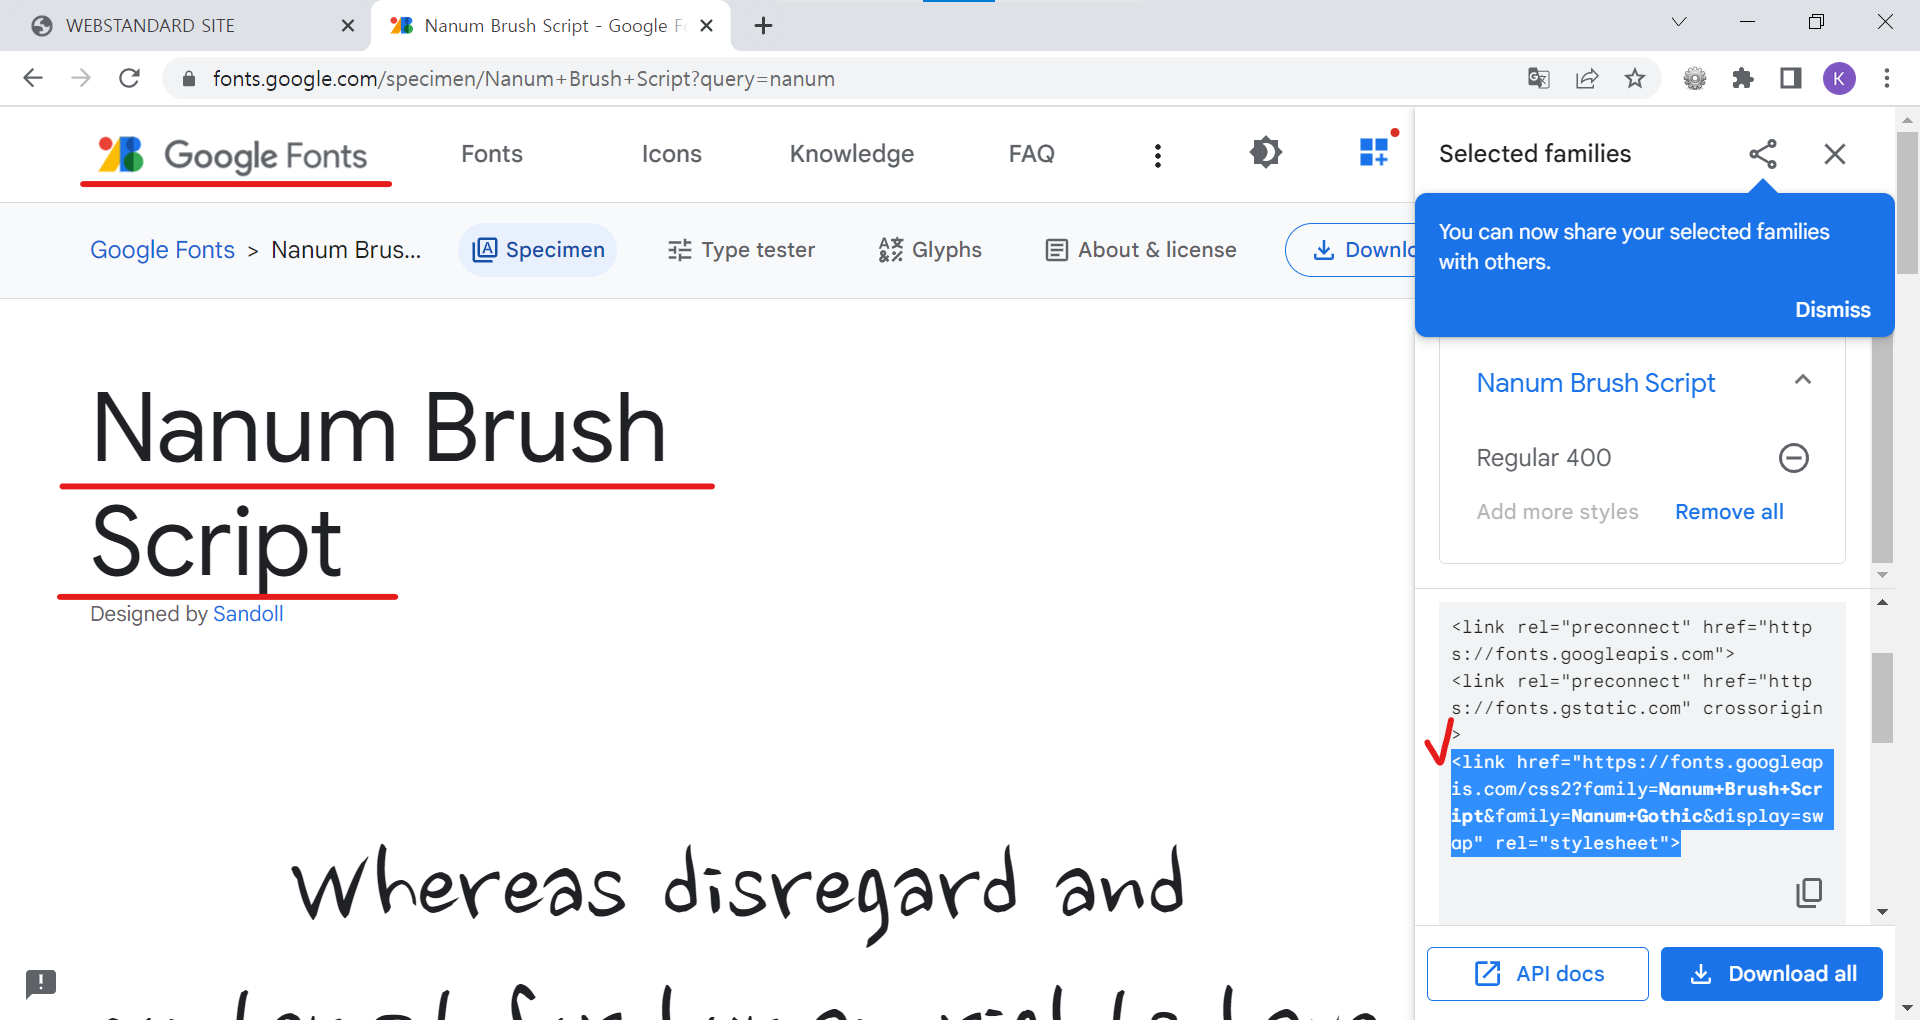Viewport: 1920px width, 1020px height.
Task: Click Add more styles
Action: point(1557,512)
